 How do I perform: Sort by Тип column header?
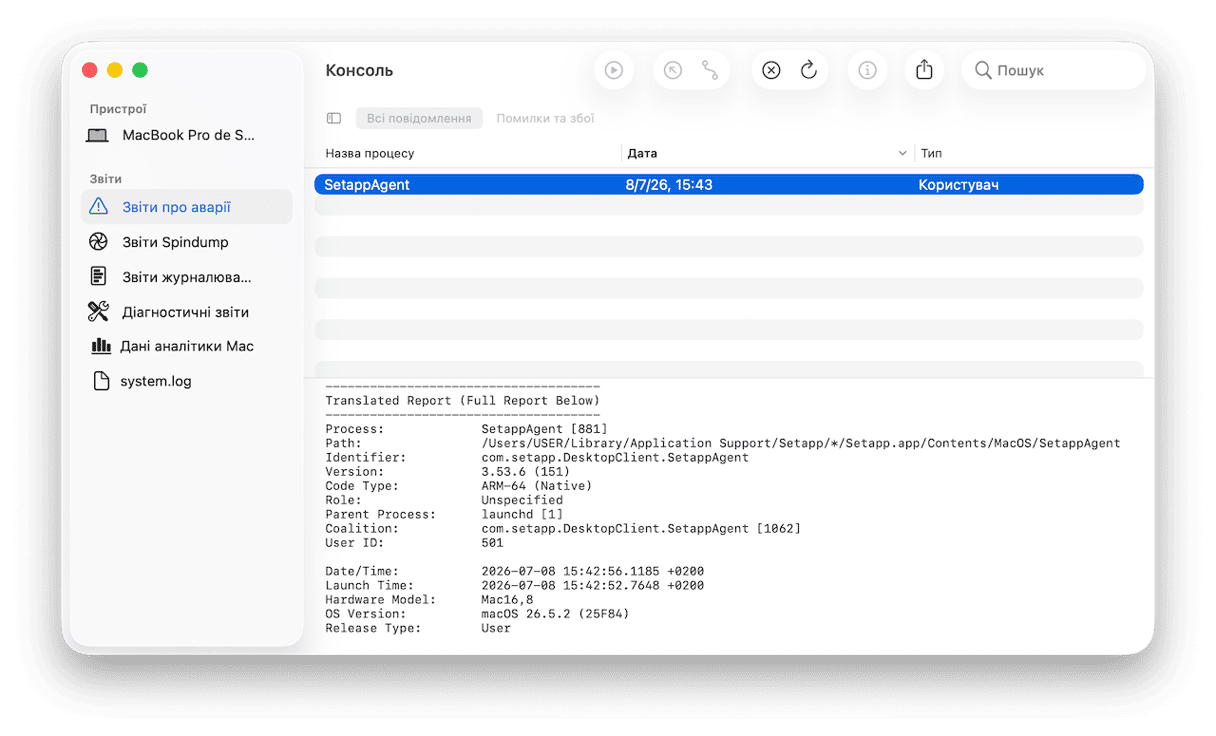click(x=931, y=153)
